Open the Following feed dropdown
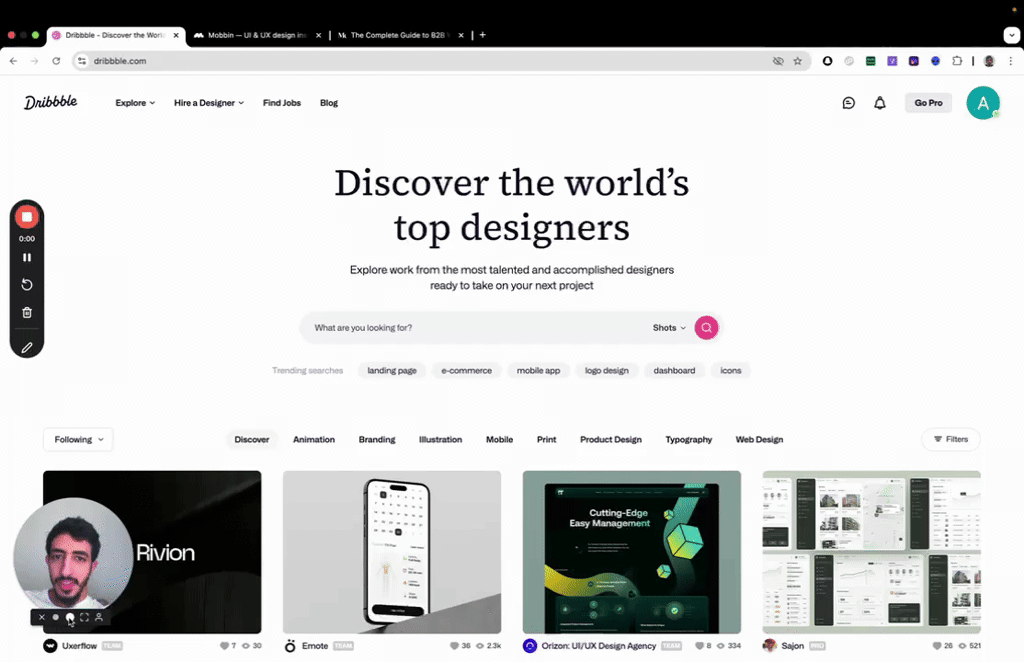 click(78, 439)
